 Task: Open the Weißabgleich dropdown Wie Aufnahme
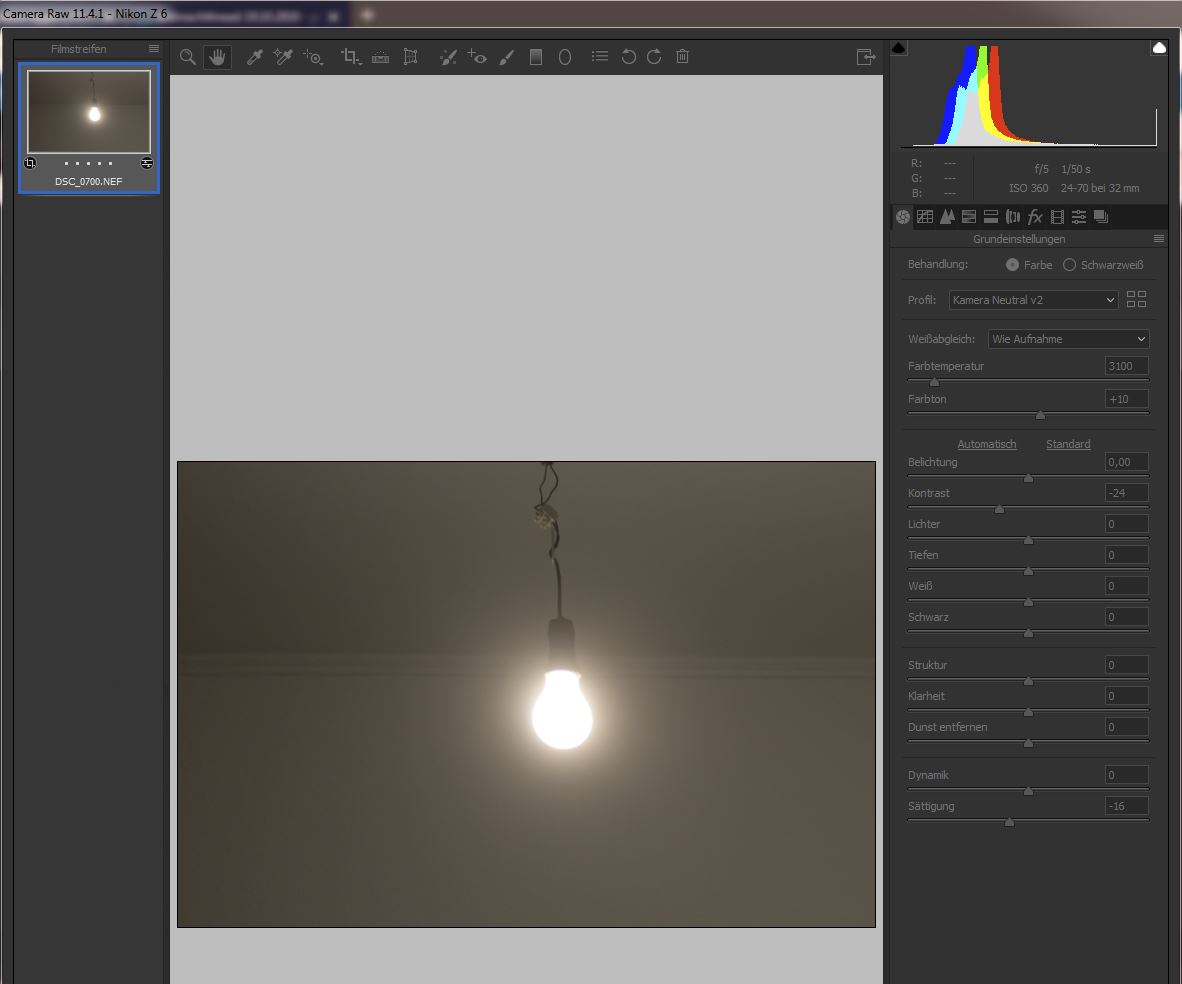[1068, 339]
